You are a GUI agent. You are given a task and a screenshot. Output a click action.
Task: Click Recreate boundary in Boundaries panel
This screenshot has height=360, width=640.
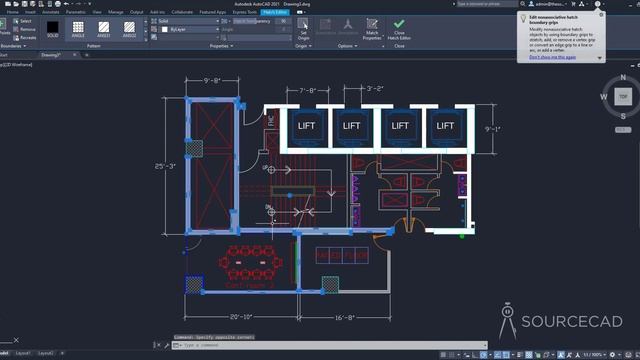pos(24,38)
